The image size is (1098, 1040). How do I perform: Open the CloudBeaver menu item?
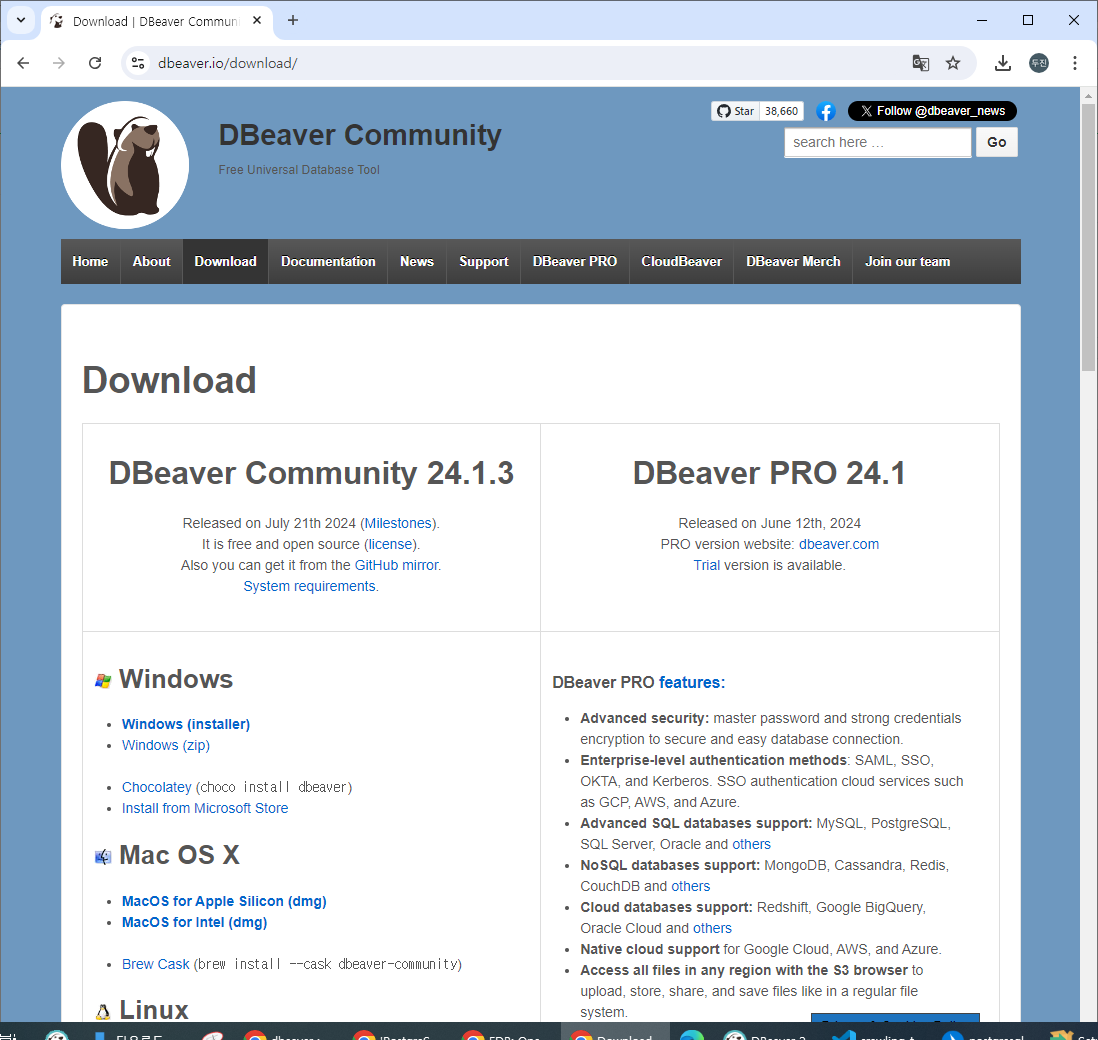pyautogui.click(x=681, y=261)
